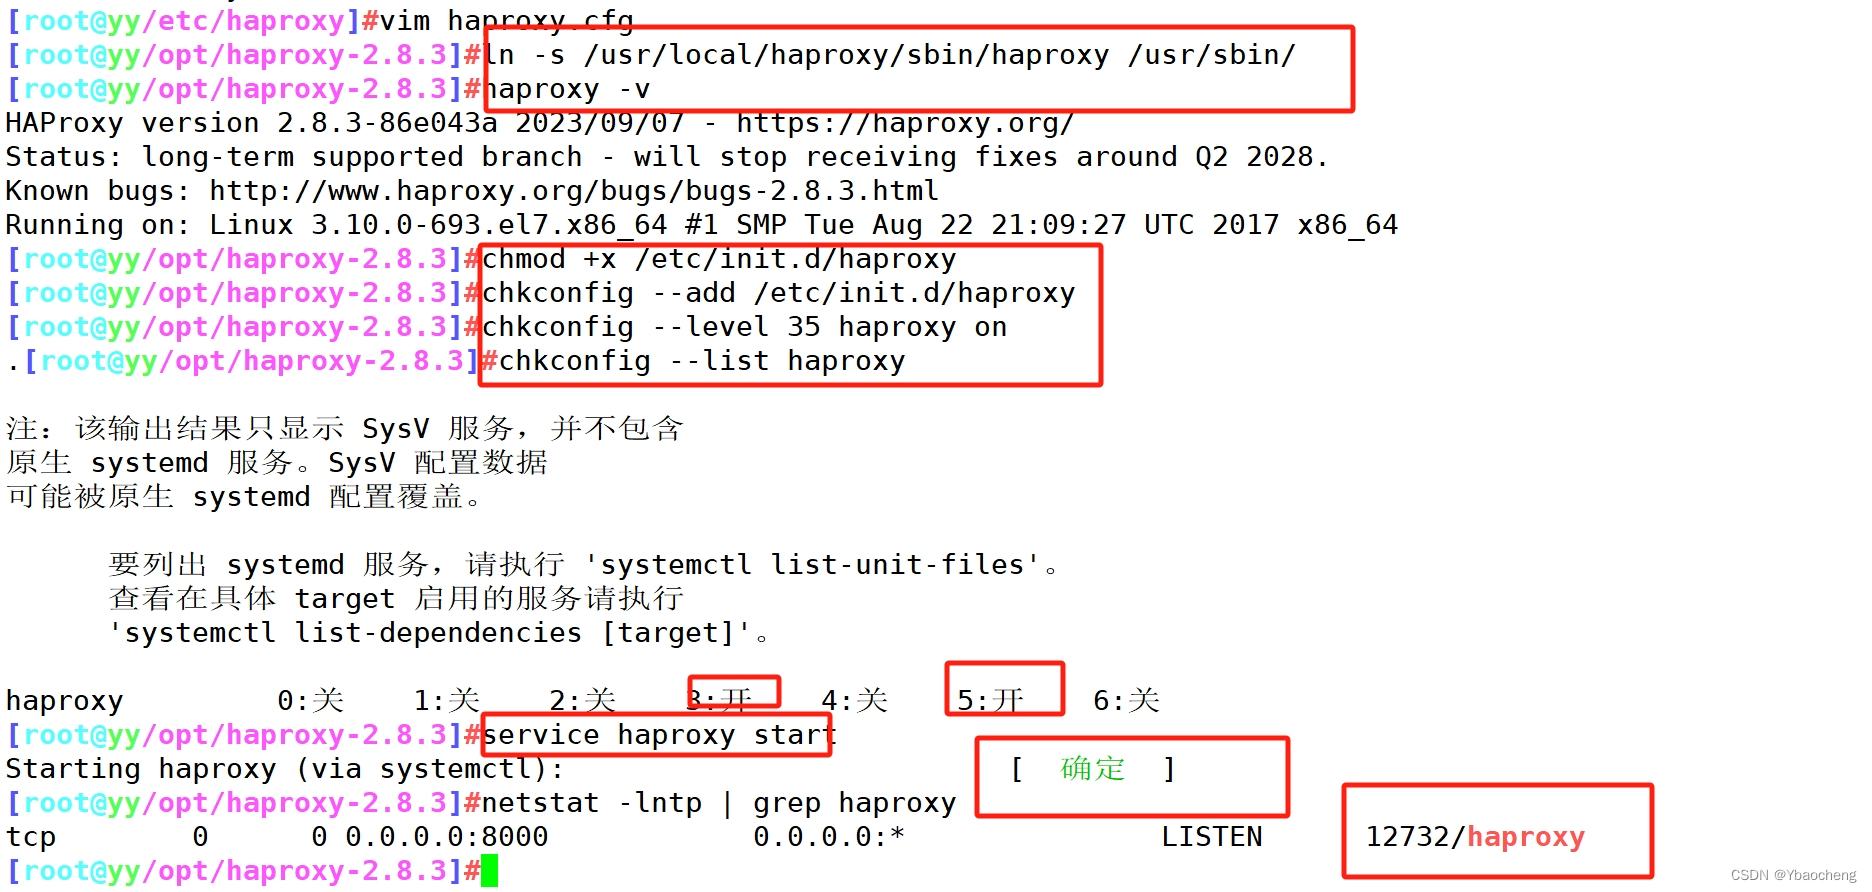Click the 'chkconfig --add /etc/init.d/haproxy' command
Screen dimensions: 1872x892
click(x=778, y=293)
